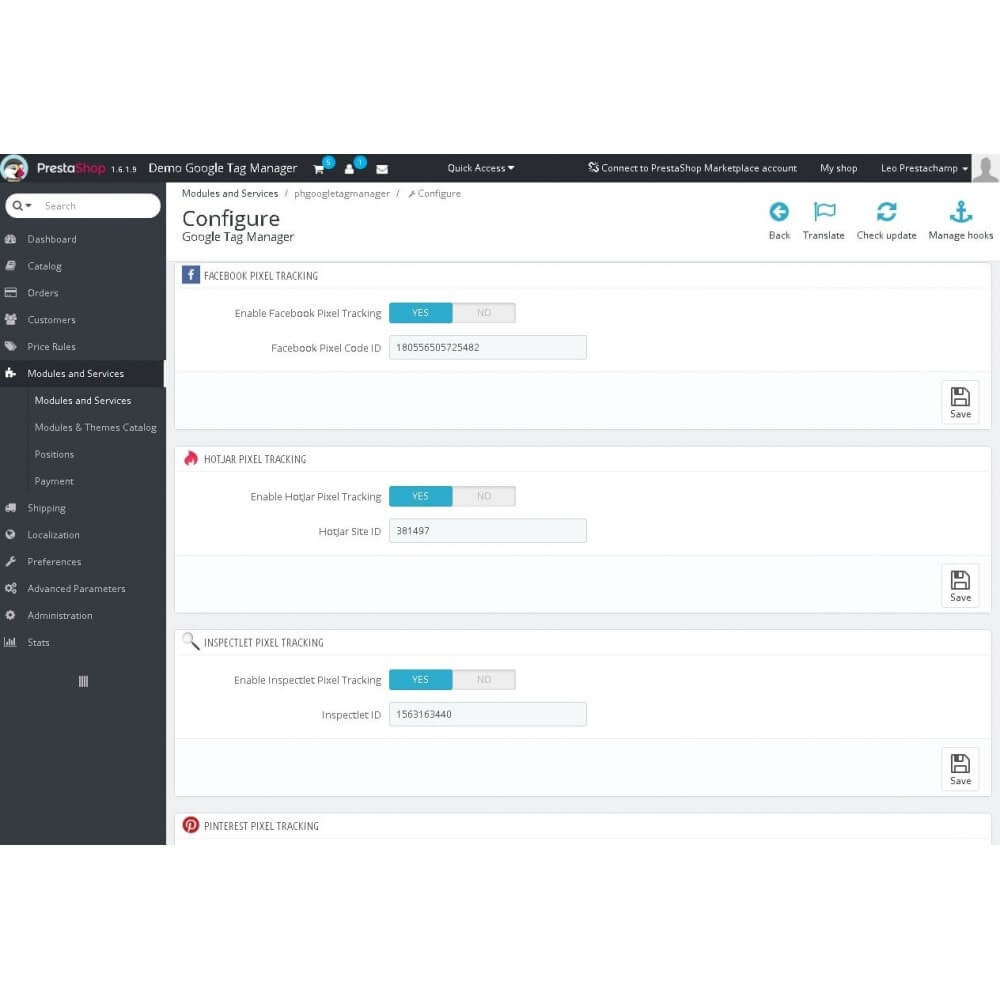
Task: Set Facebook Pixel Tracking to NO
Action: point(484,312)
